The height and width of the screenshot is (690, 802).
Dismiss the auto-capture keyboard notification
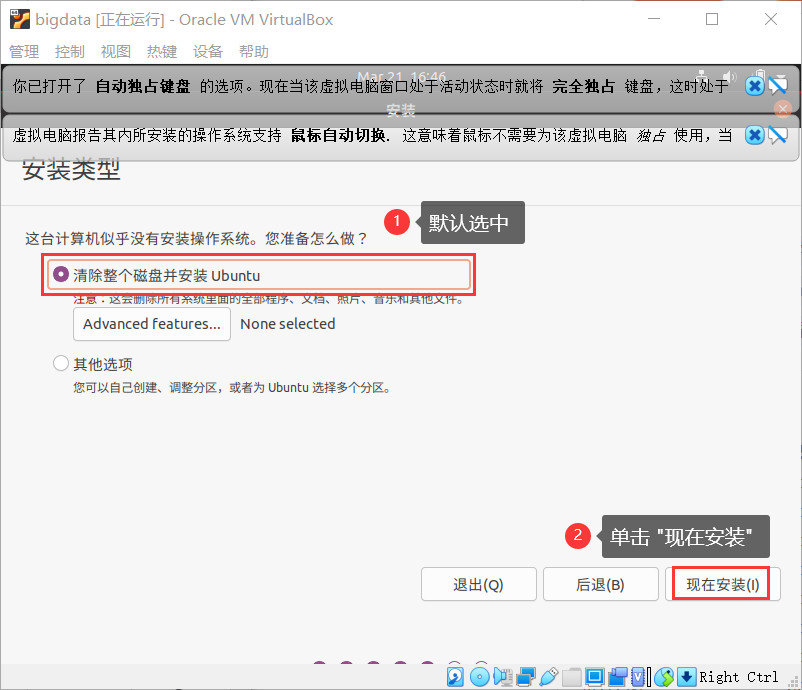pyautogui.click(x=754, y=86)
